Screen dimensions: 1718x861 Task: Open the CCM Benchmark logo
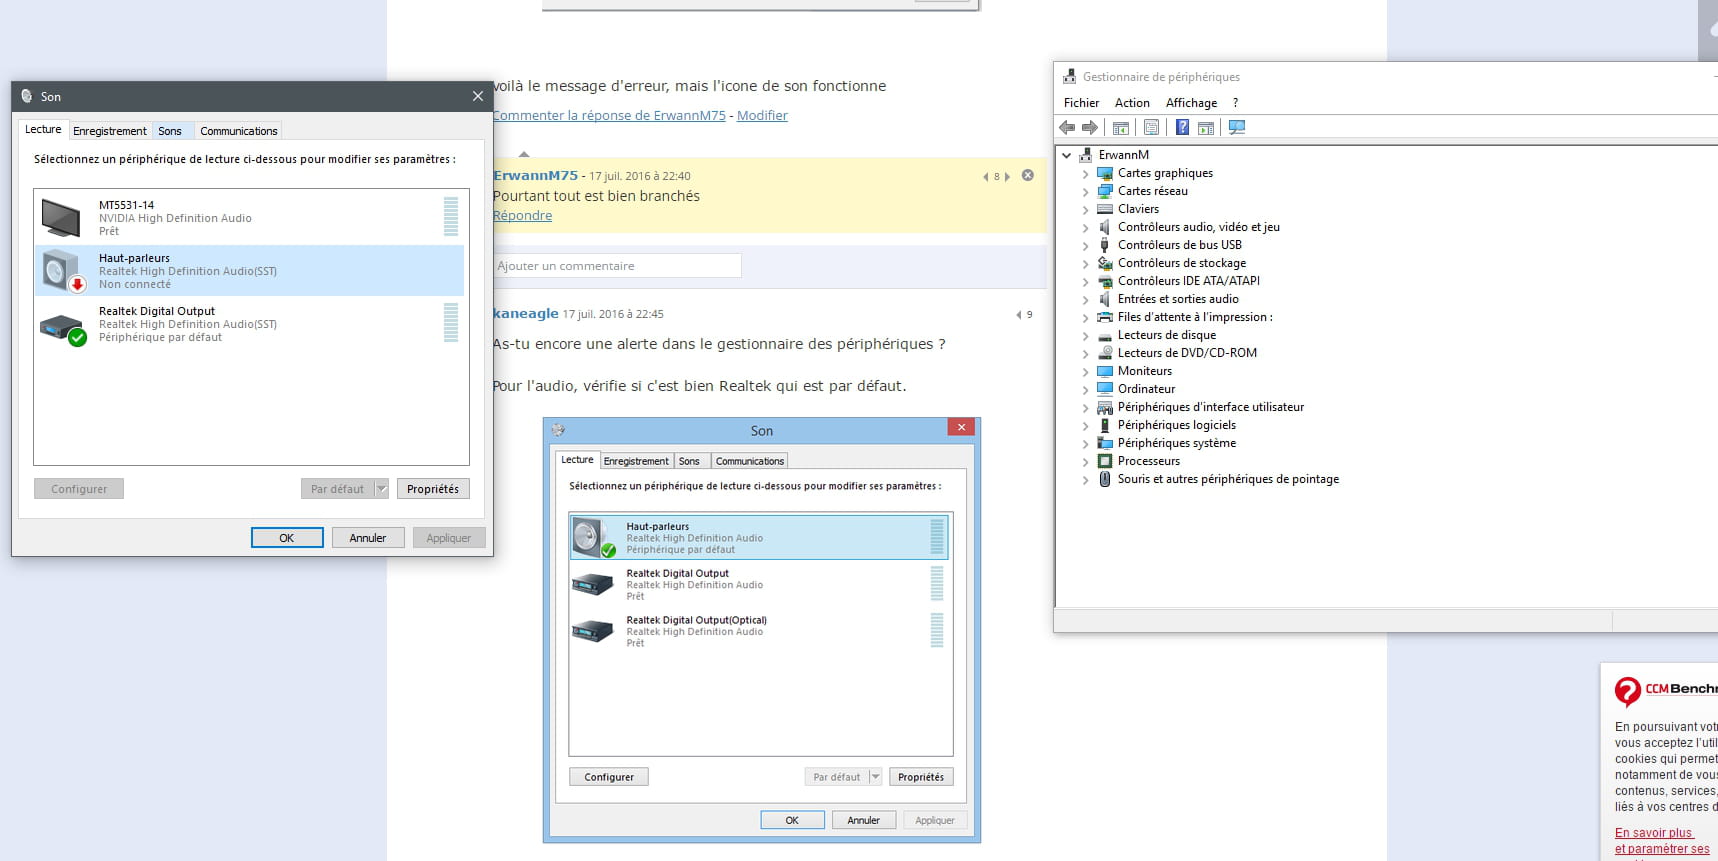pyautogui.click(x=1665, y=690)
